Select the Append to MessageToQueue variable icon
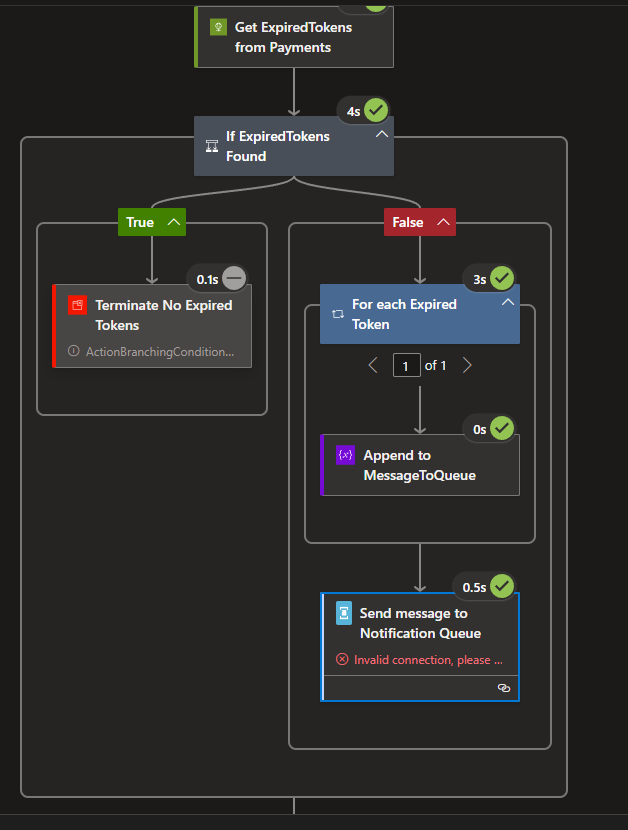This screenshot has height=830, width=628. (x=345, y=455)
